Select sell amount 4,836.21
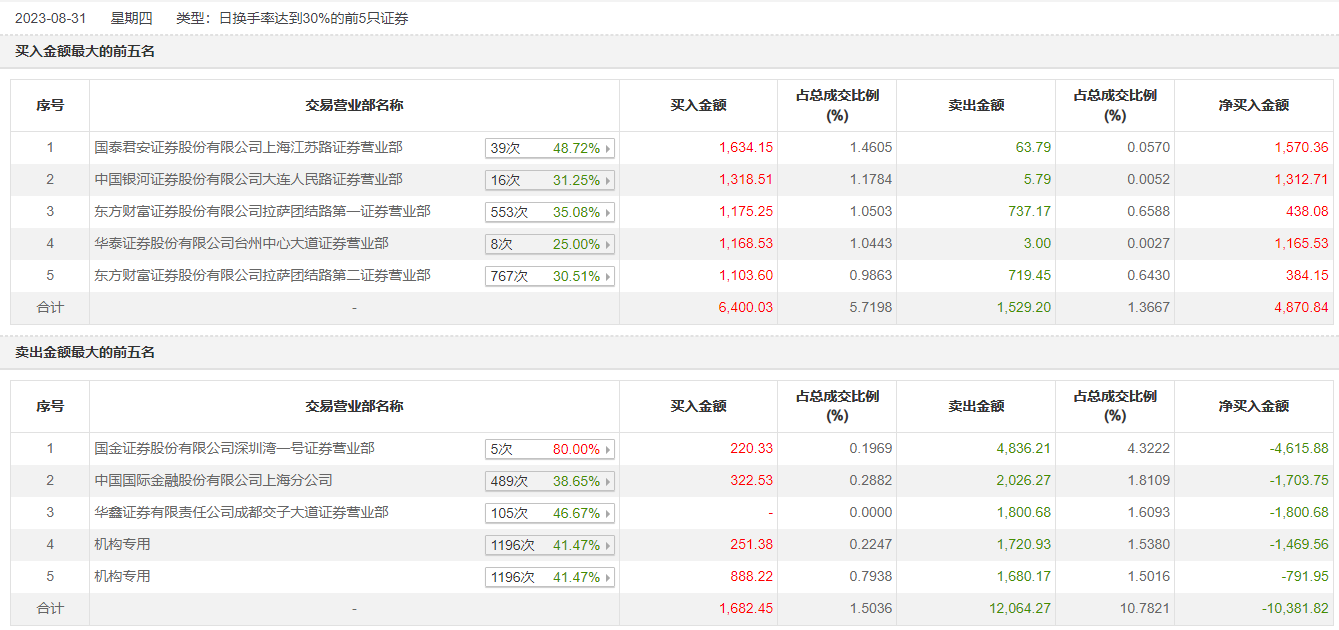Viewport: 1339px width, 630px height. coord(1023,449)
